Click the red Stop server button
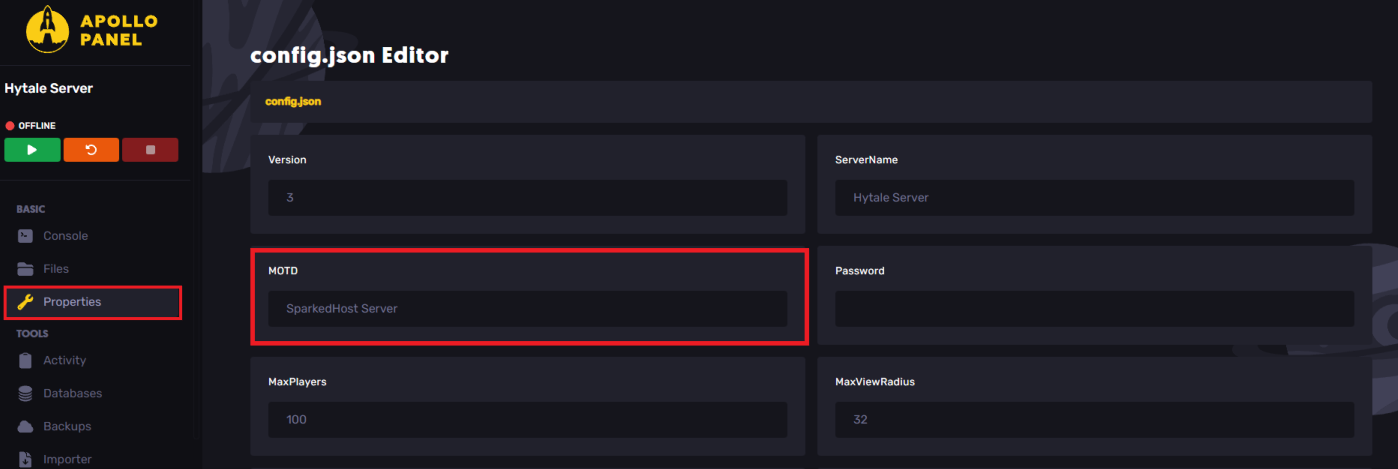The height and width of the screenshot is (469, 1398). click(150, 150)
